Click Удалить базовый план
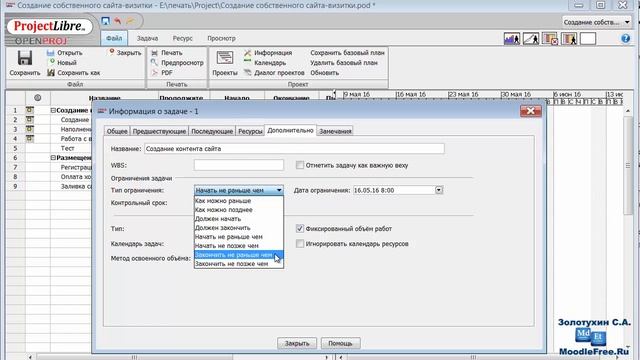Viewport: 640px width, 360px height. point(344,62)
